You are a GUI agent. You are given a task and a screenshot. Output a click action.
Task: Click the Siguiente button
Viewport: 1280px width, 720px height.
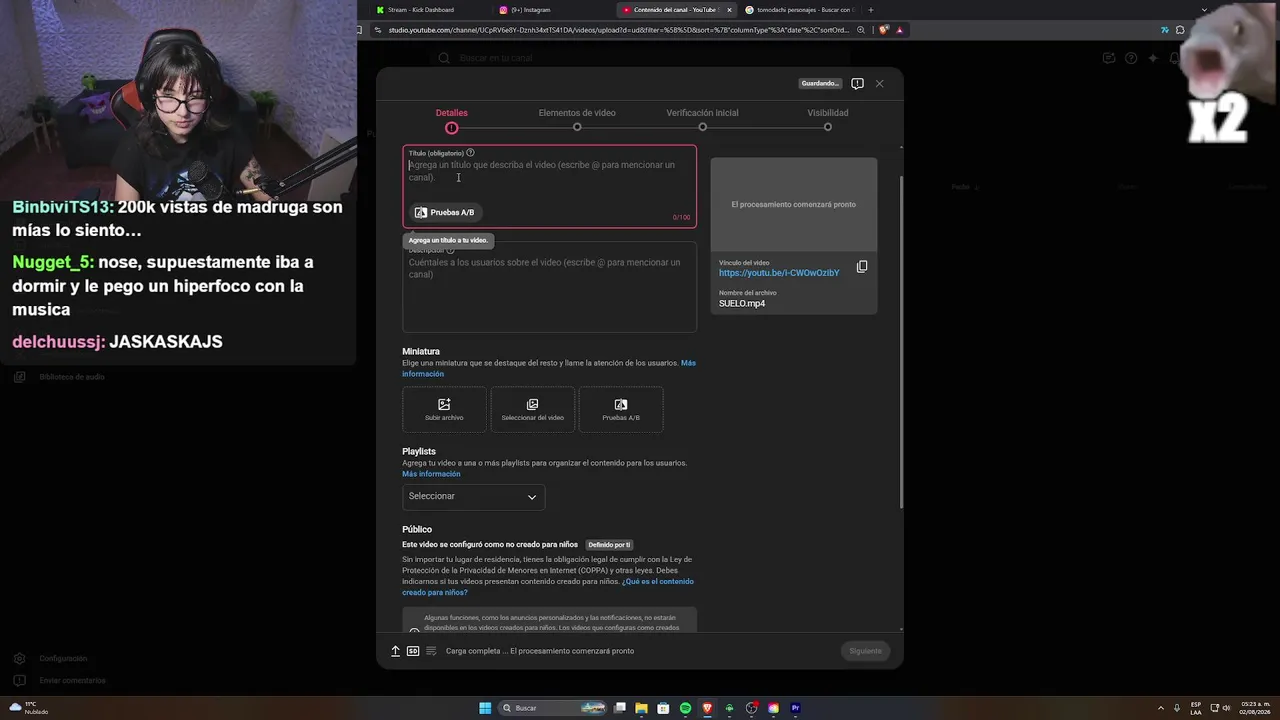pos(866,651)
